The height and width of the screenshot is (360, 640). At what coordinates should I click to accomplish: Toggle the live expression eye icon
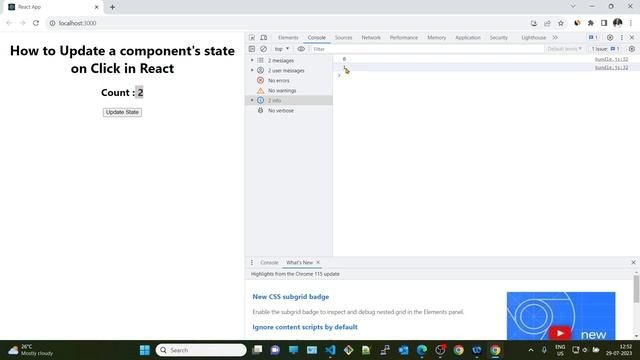pyautogui.click(x=301, y=49)
